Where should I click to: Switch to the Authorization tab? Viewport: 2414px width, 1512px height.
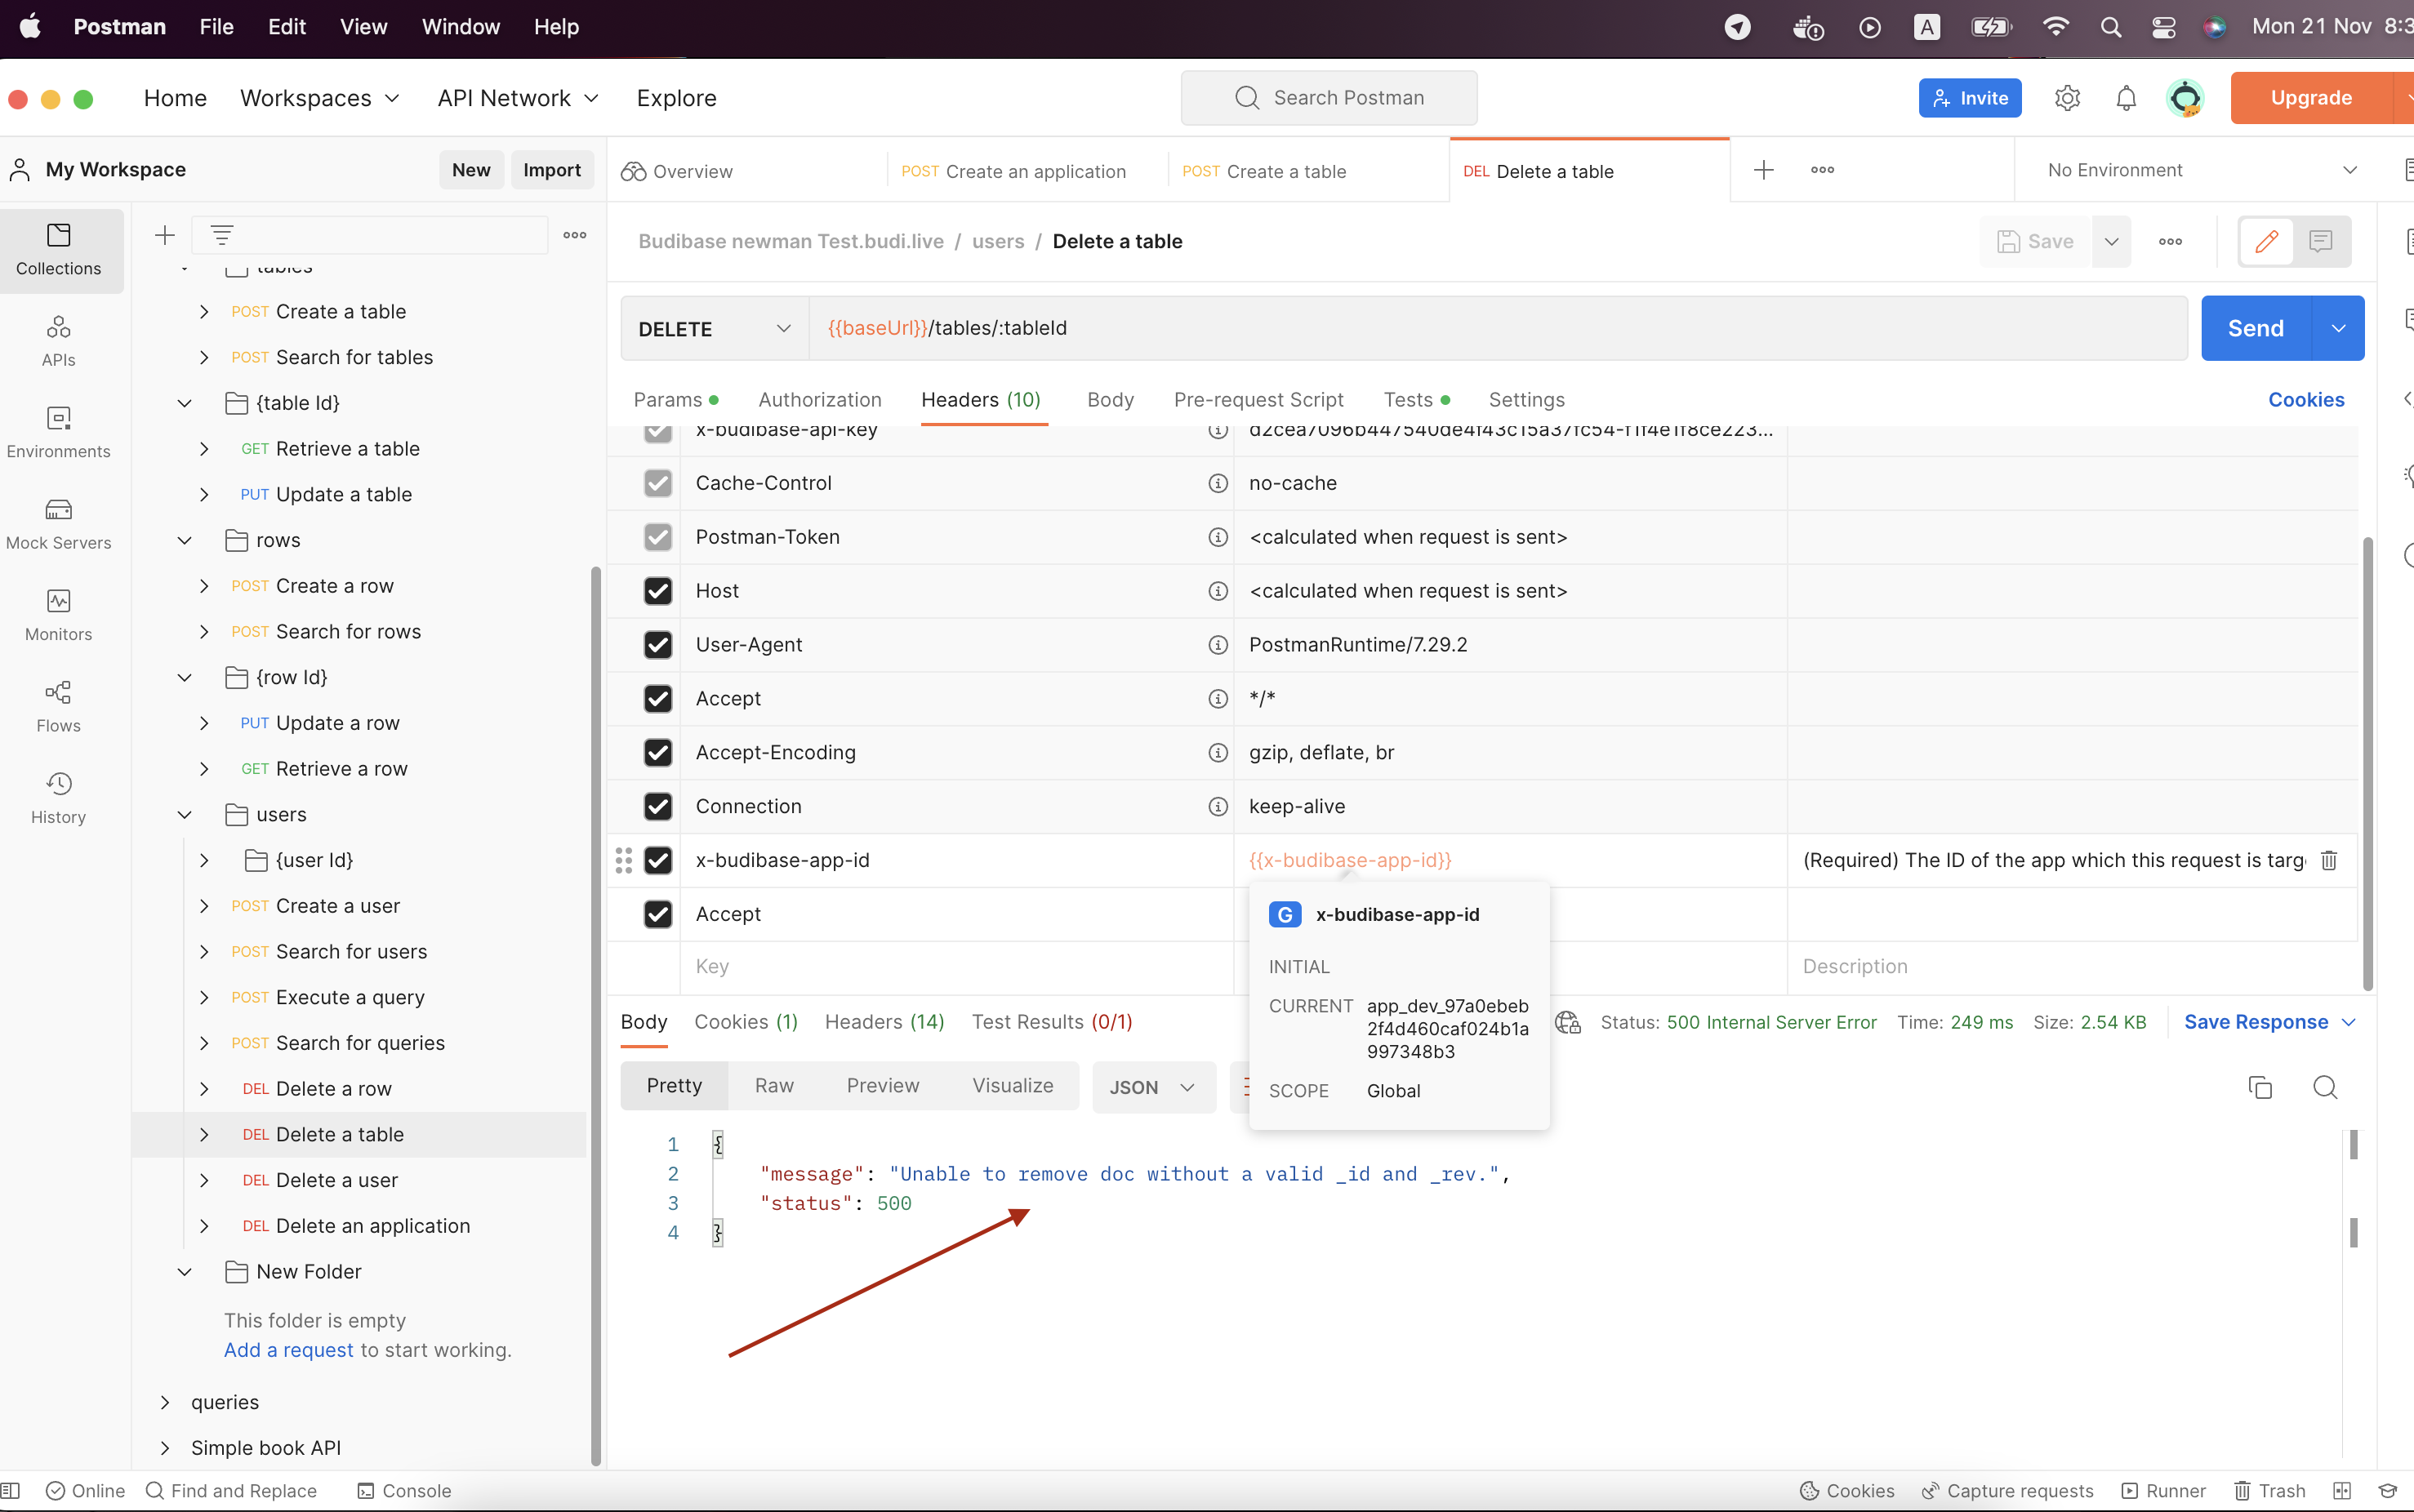[x=819, y=399]
